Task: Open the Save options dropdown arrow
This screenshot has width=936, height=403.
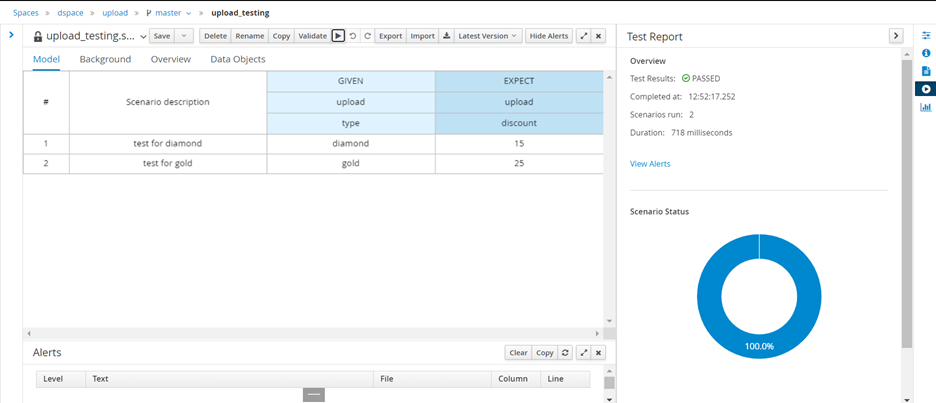Action: click(183, 36)
